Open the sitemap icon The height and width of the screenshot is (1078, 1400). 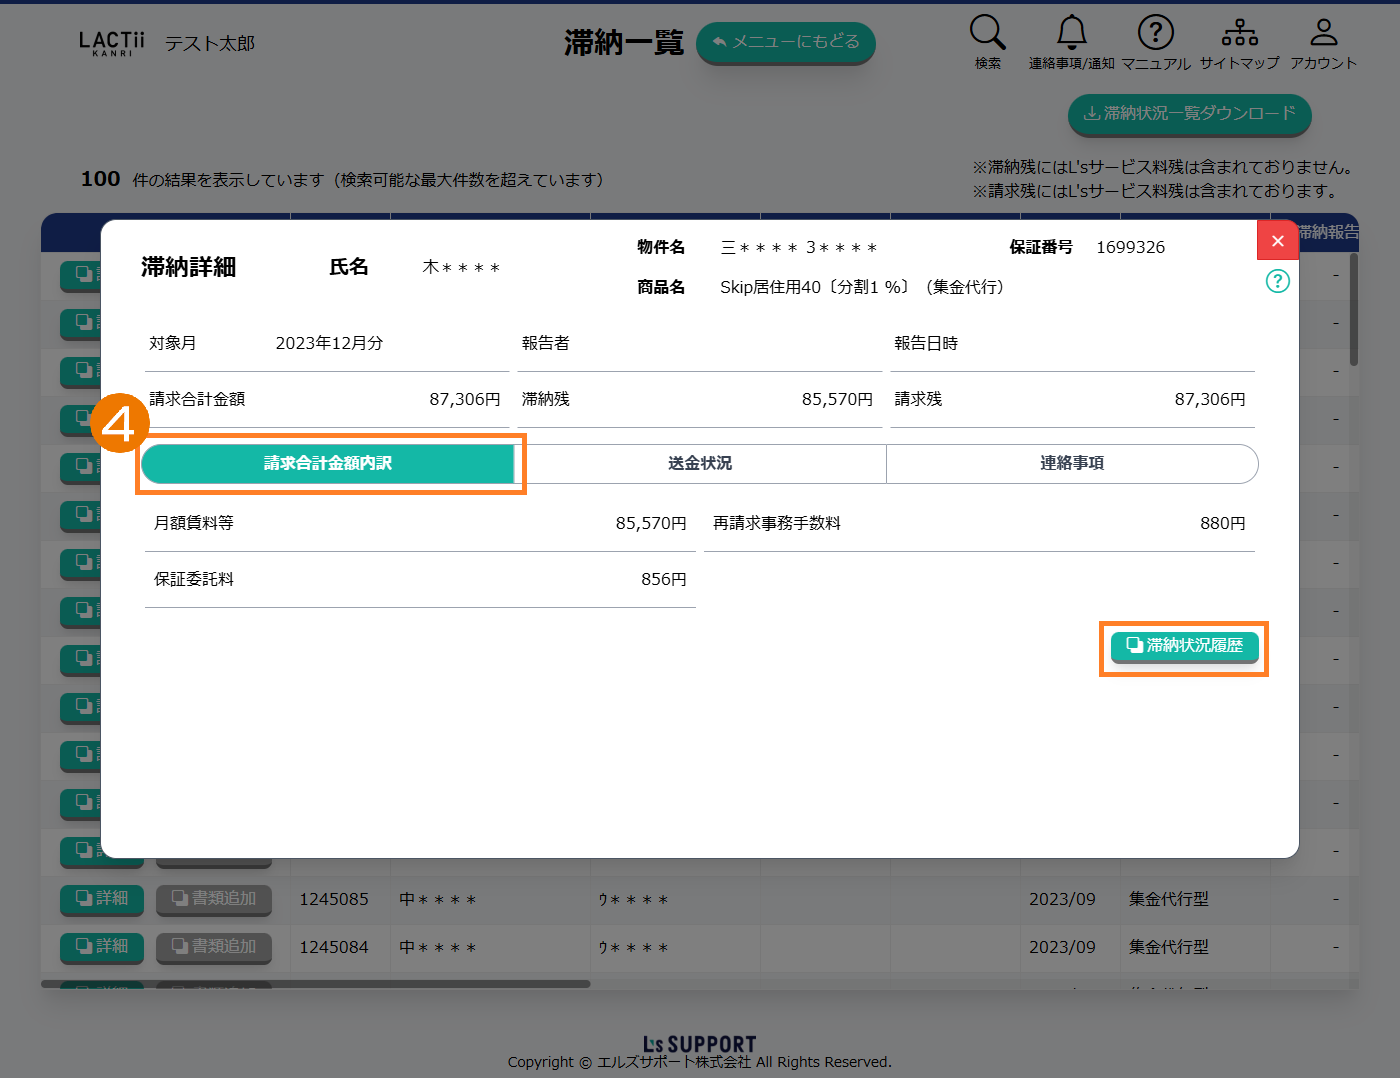tap(1239, 33)
